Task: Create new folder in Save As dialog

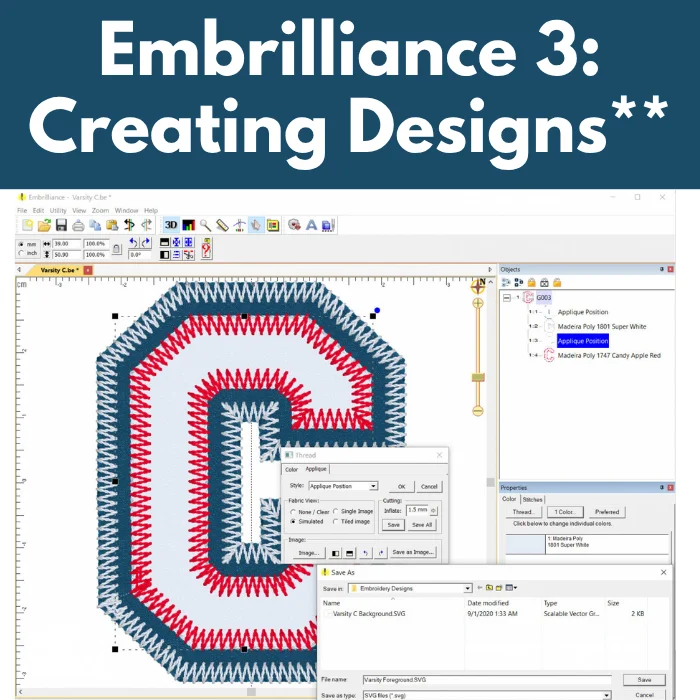Action: pyautogui.click(x=499, y=588)
